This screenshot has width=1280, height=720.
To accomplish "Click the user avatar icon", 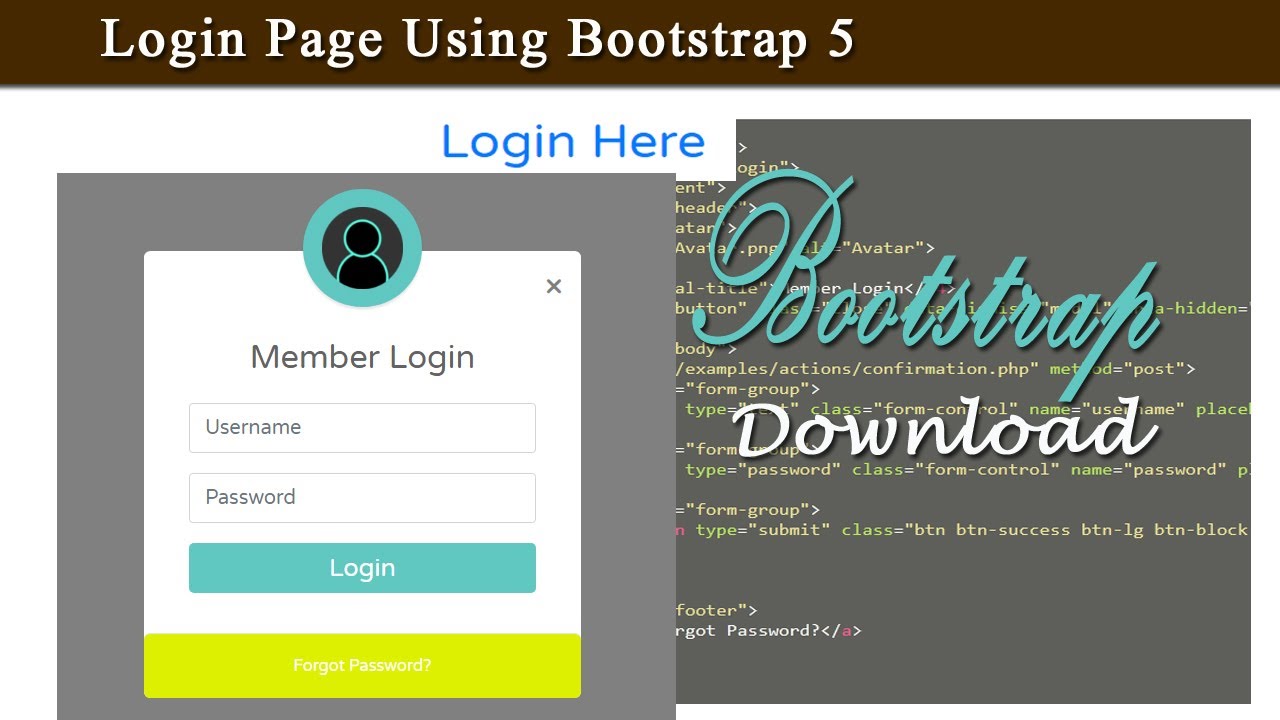I will click(x=362, y=248).
